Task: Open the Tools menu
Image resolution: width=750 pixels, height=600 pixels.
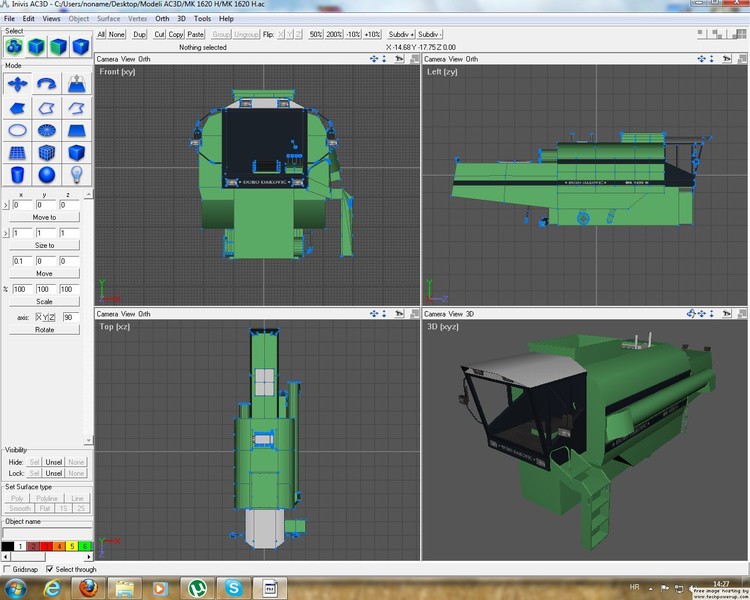Action: point(202,19)
